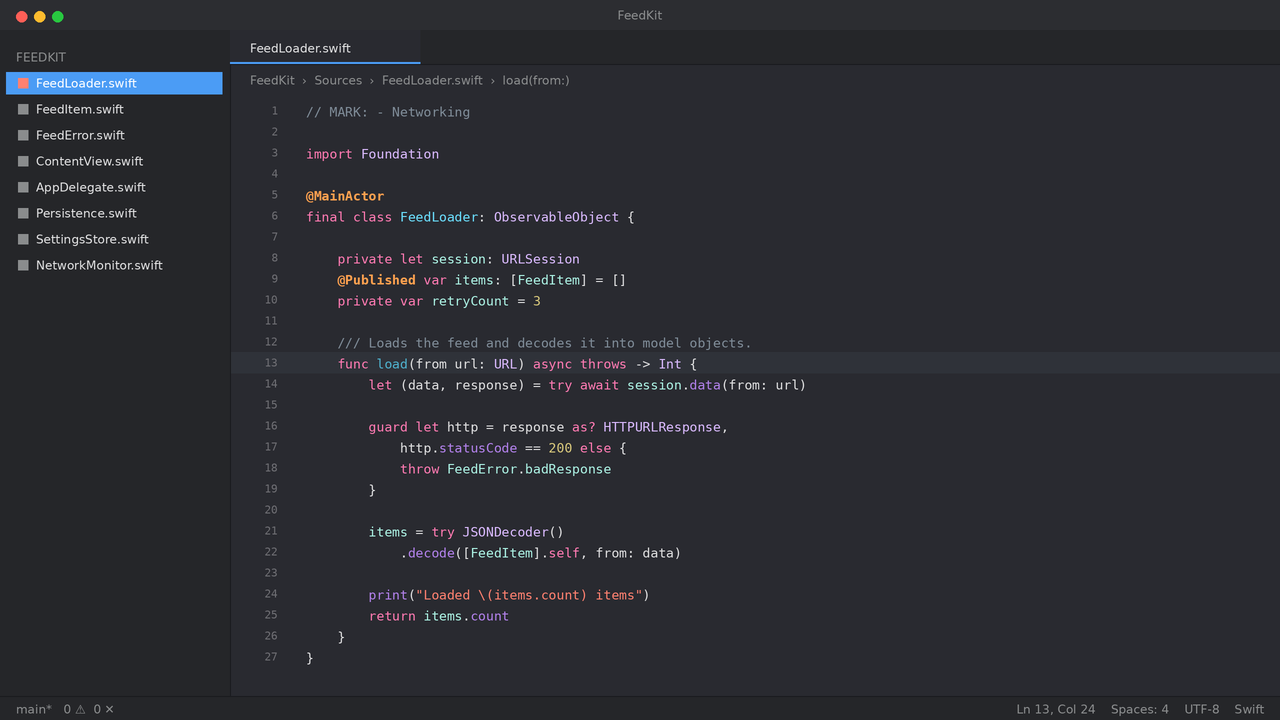The image size is (1280, 720).
Task: Click the Ln 13, Col 24 cursor position
Action: pos(1056,709)
